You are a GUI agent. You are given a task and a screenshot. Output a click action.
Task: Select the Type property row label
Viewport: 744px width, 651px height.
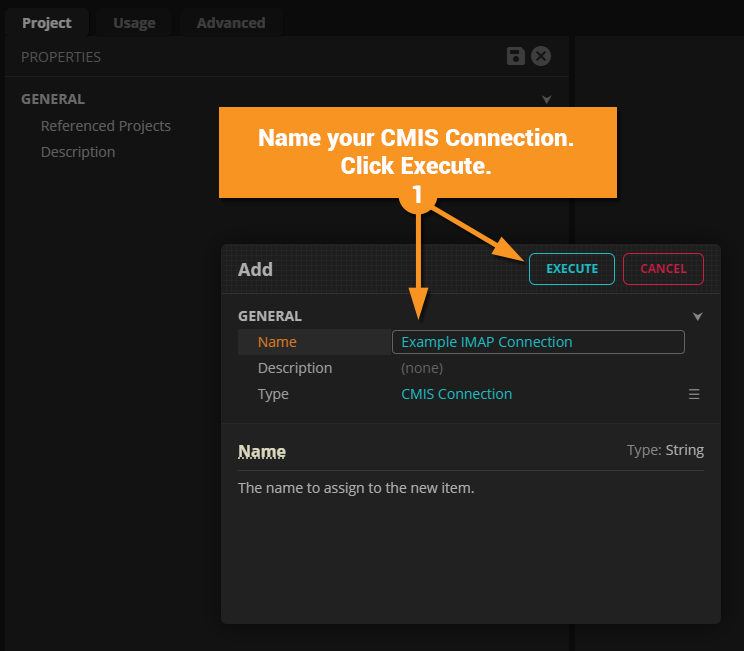point(273,394)
